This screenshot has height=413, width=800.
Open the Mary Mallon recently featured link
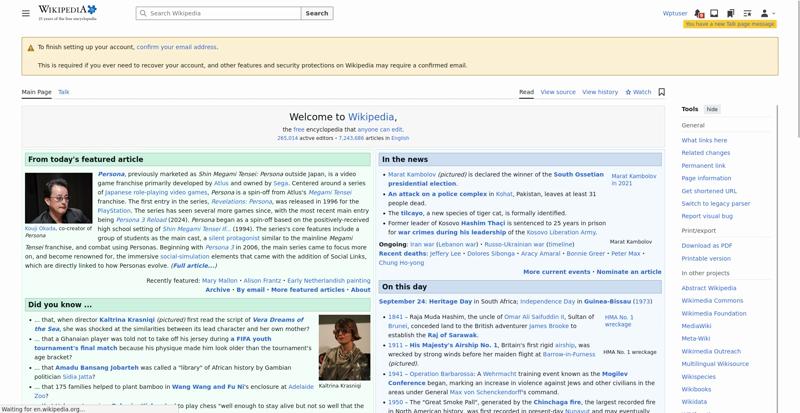[220, 280]
